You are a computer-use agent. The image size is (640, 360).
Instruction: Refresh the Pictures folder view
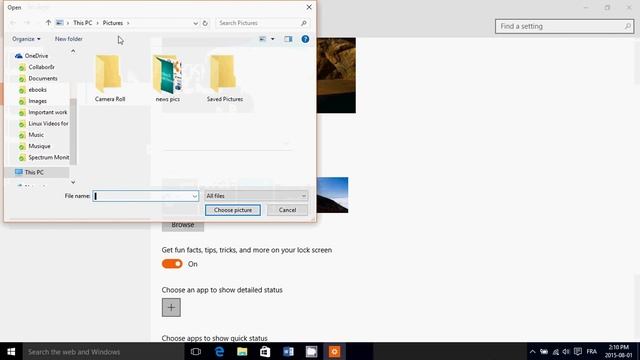pyautogui.click(x=205, y=23)
